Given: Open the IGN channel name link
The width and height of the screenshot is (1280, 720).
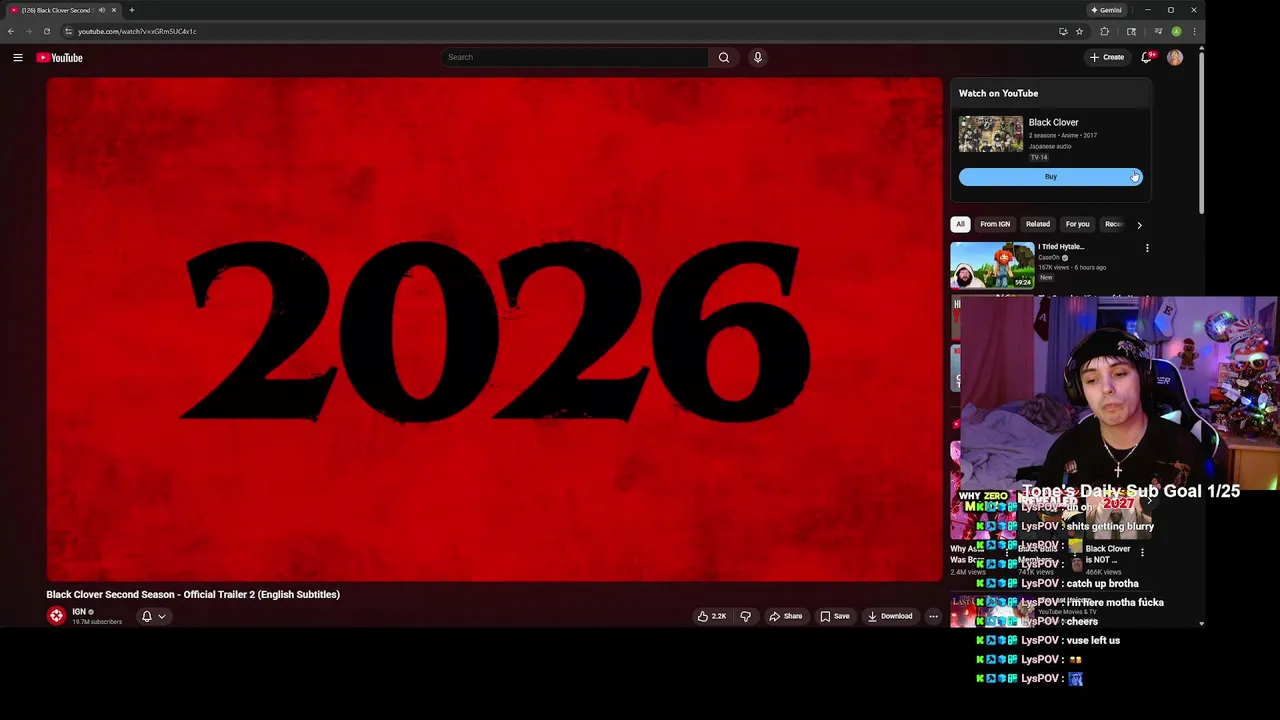Looking at the screenshot, I should [79, 612].
